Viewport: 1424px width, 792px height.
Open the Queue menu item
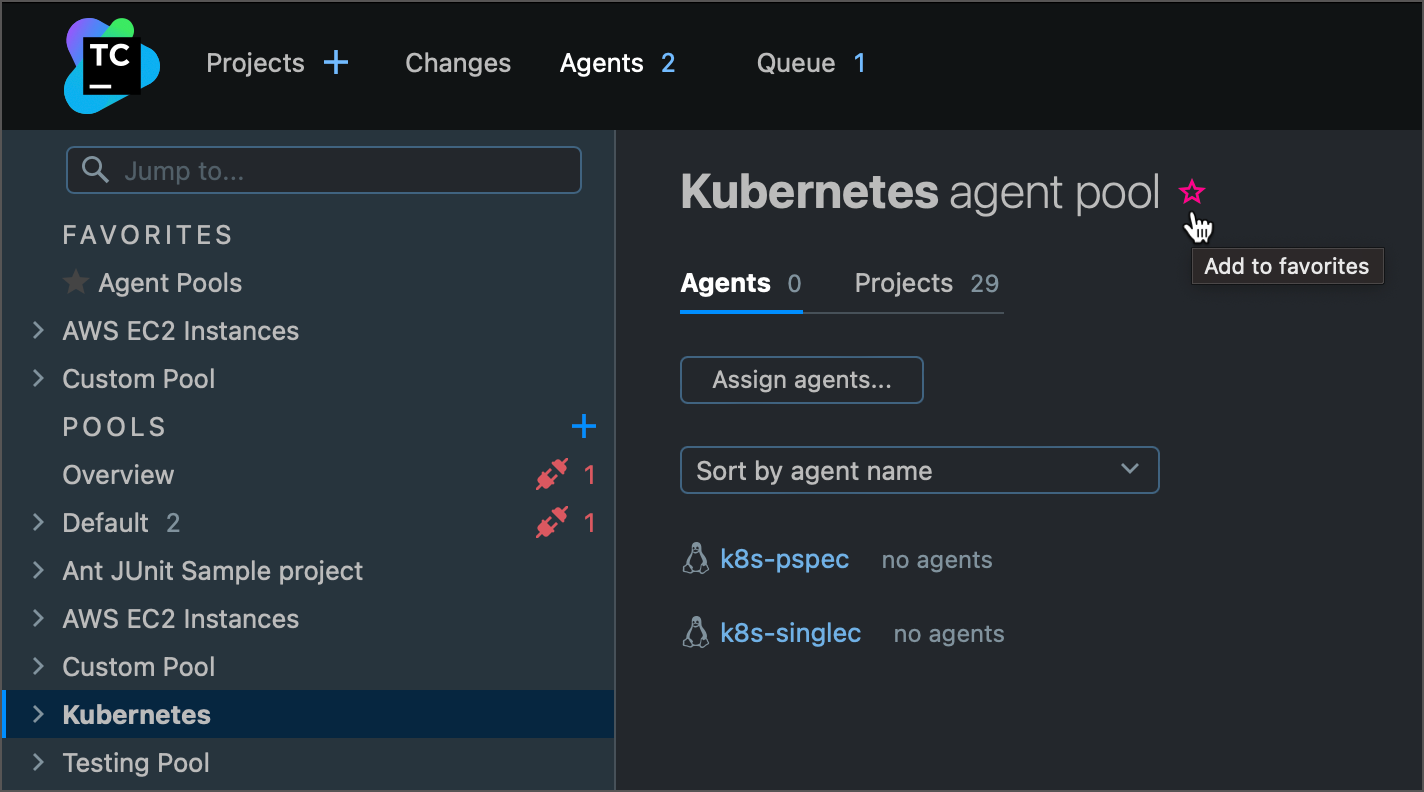(x=796, y=63)
